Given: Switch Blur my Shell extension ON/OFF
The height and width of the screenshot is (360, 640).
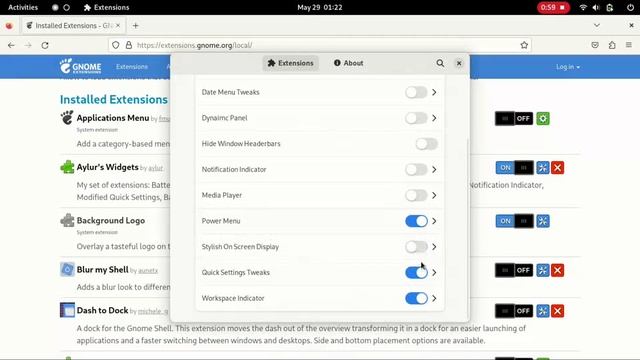Looking at the screenshot, I should coord(514,270).
